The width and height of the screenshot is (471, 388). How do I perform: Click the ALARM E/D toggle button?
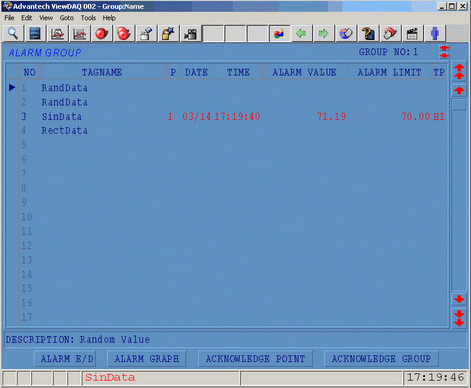pyautogui.click(x=65, y=359)
